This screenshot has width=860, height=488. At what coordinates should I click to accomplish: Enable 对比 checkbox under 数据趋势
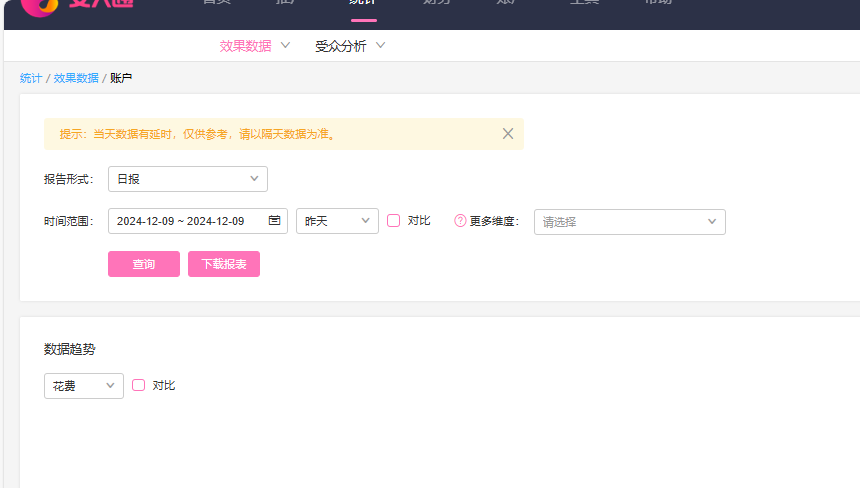pos(139,385)
